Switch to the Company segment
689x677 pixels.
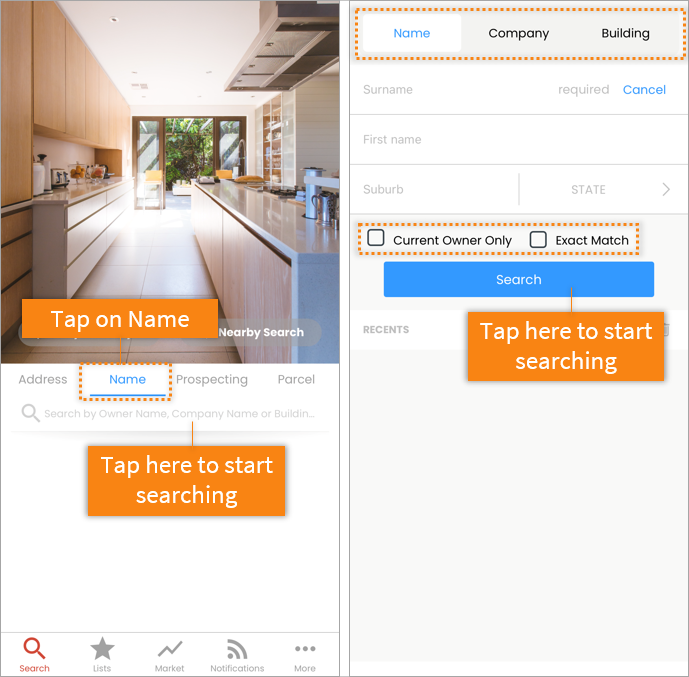tap(519, 33)
